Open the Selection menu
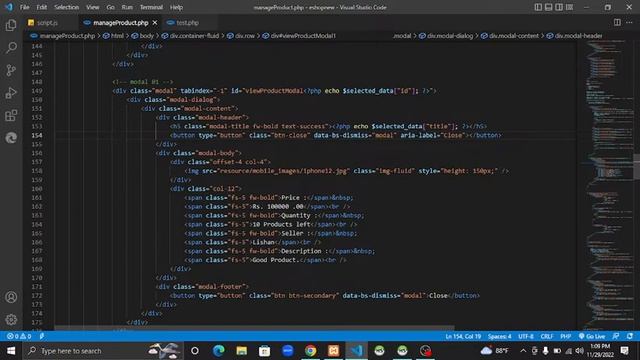This screenshot has height=360, width=640. pos(67,7)
